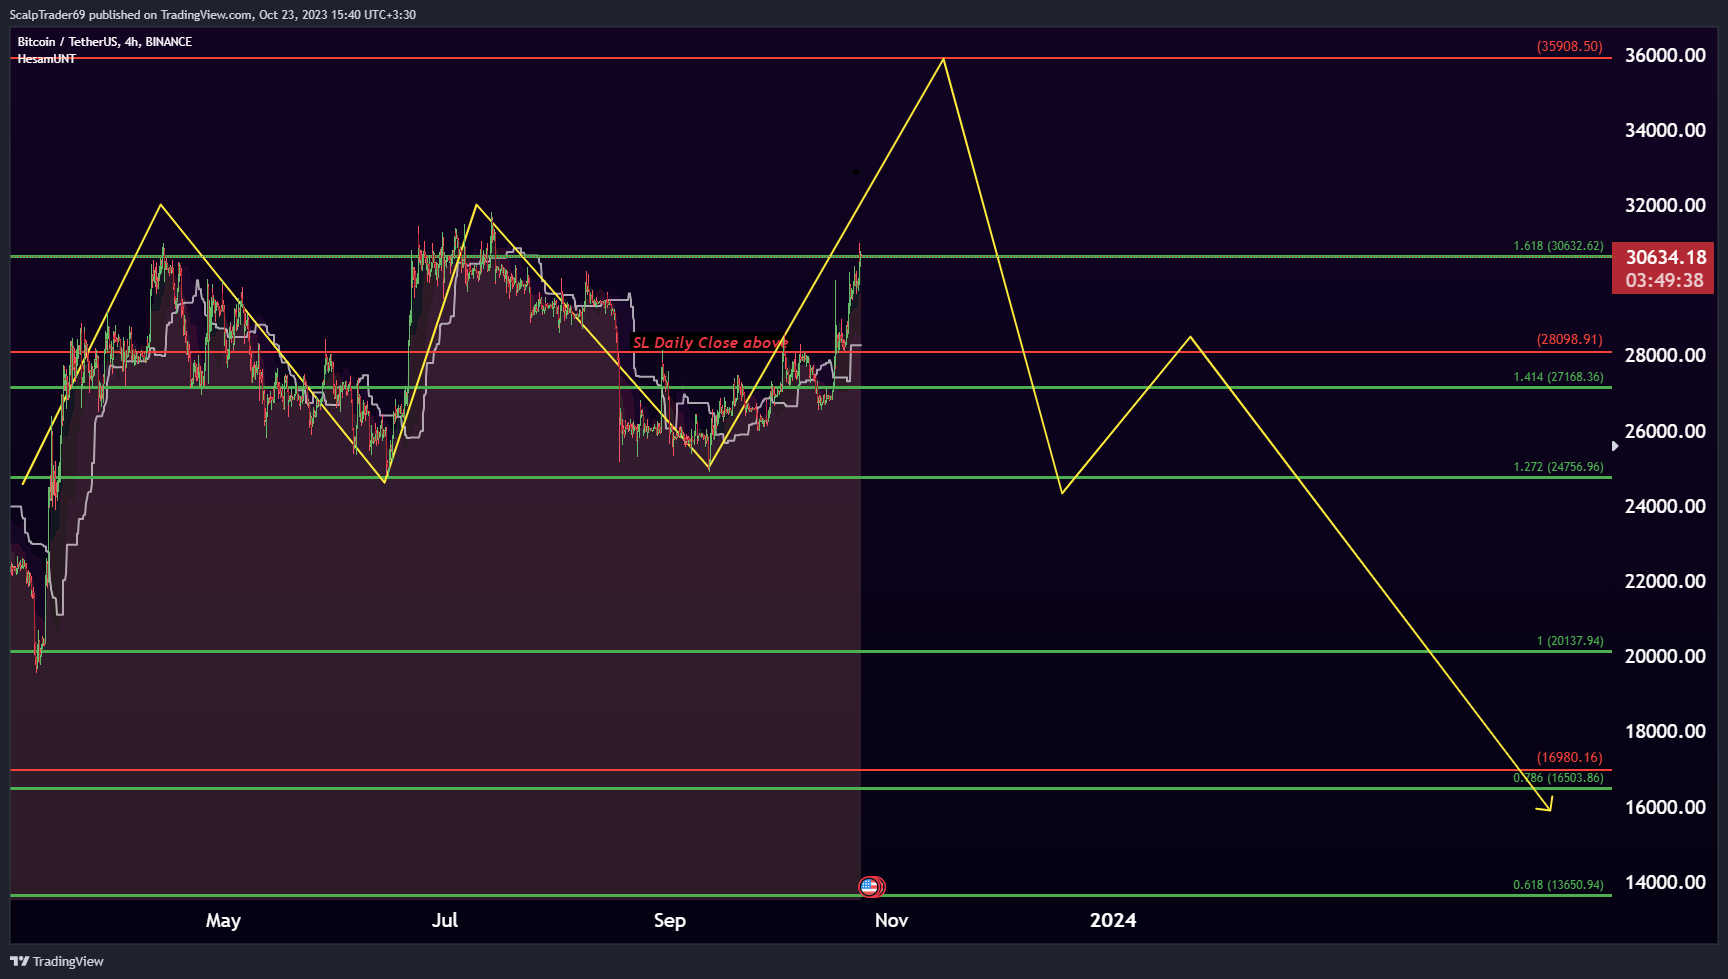Screen dimensions: 1728x979
Task: Click the 1 (20137.94) Fibonacci label
Action: tap(1570, 641)
